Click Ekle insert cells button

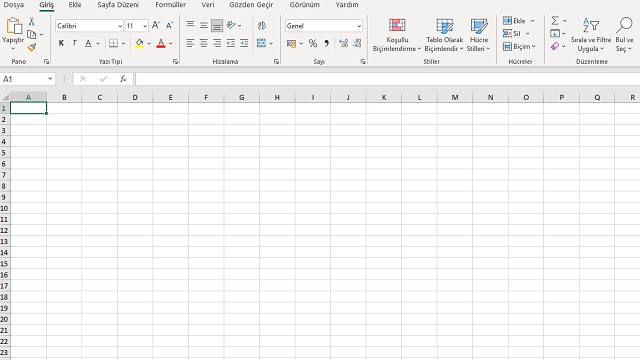coord(514,21)
